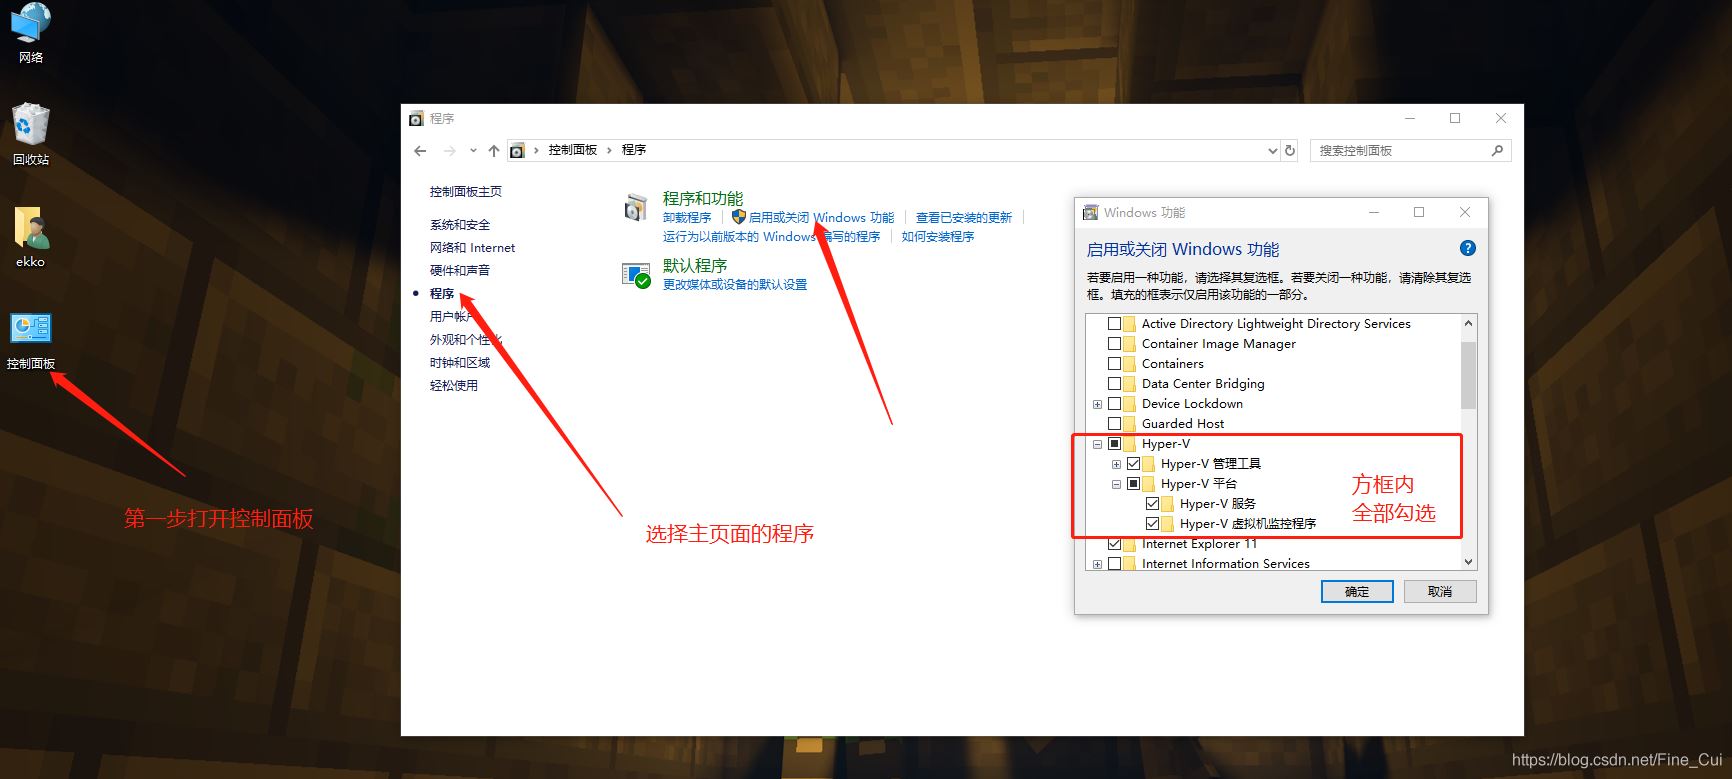Image resolution: width=1732 pixels, height=779 pixels.
Task: Open the 网络 network desktop icon
Action: [x=30, y=24]
